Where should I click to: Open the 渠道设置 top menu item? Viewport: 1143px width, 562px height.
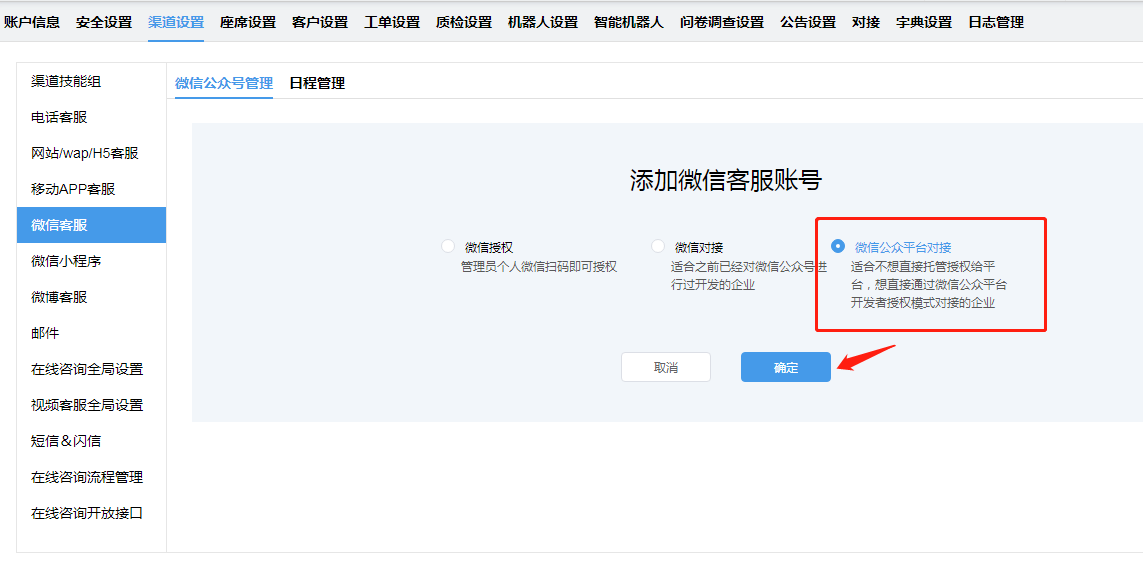(176, 23)
